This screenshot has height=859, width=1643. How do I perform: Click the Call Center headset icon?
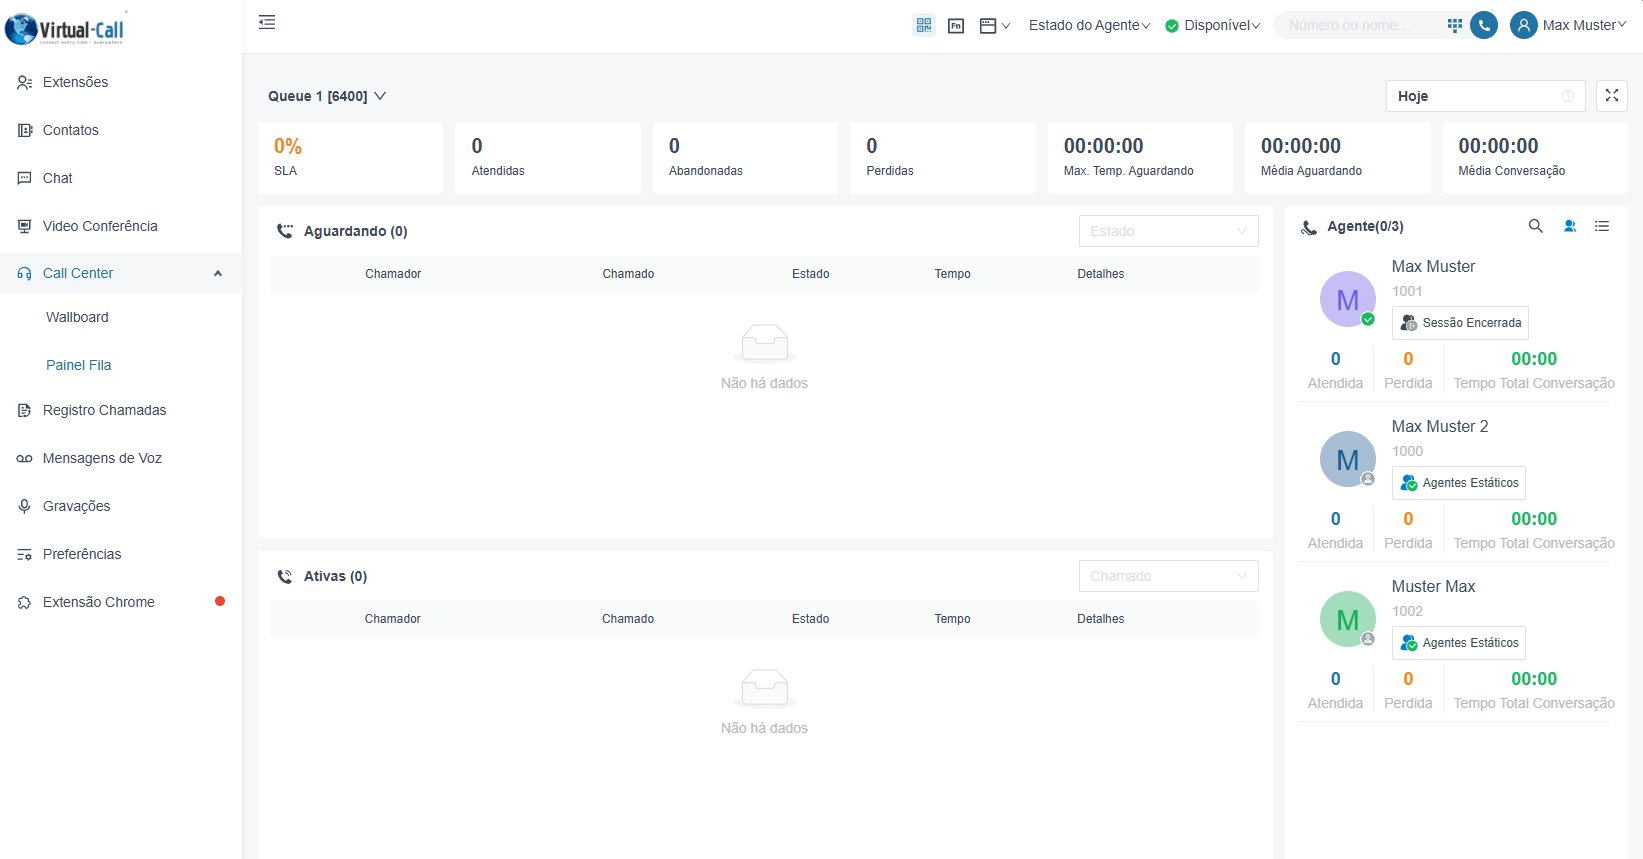(x=24, y=273)
